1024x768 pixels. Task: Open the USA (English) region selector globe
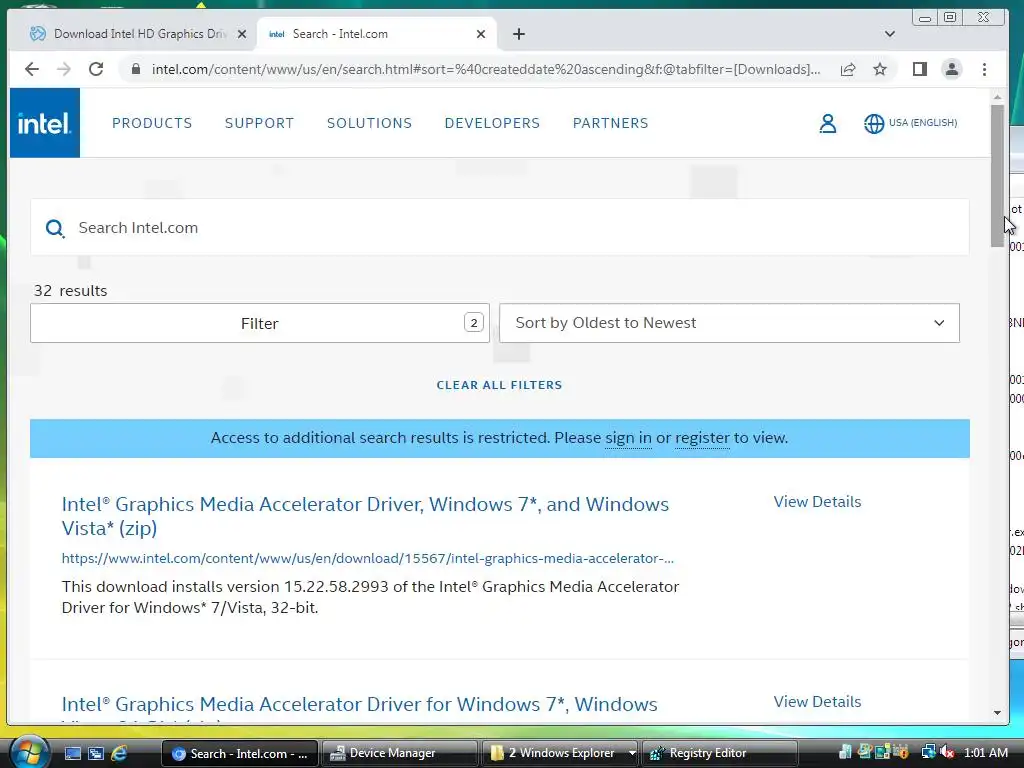tap(874, 123)
